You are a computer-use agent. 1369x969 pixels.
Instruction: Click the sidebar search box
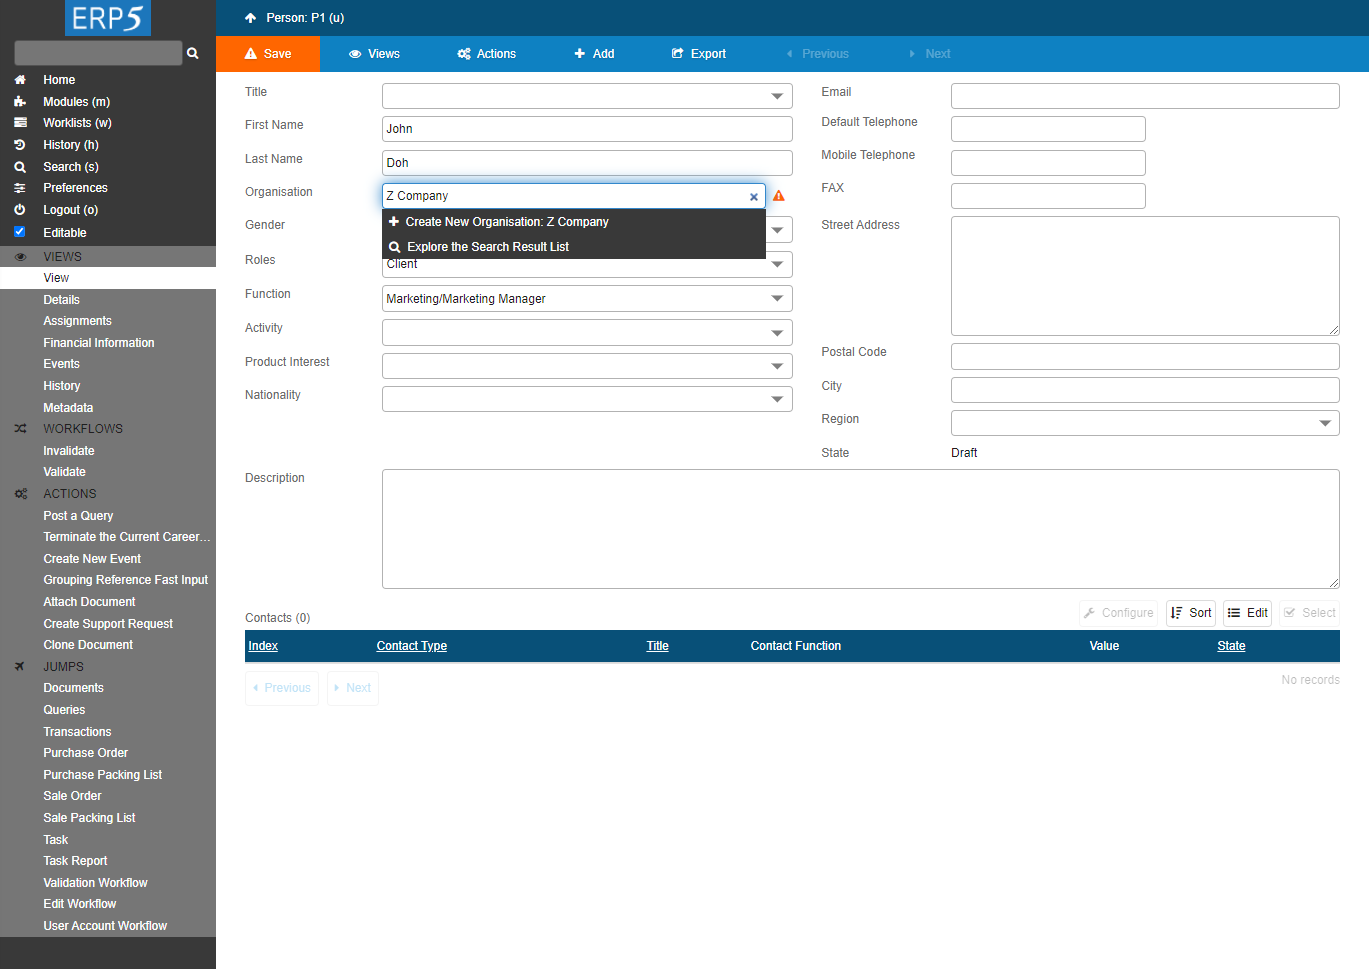tap(98, 53)
